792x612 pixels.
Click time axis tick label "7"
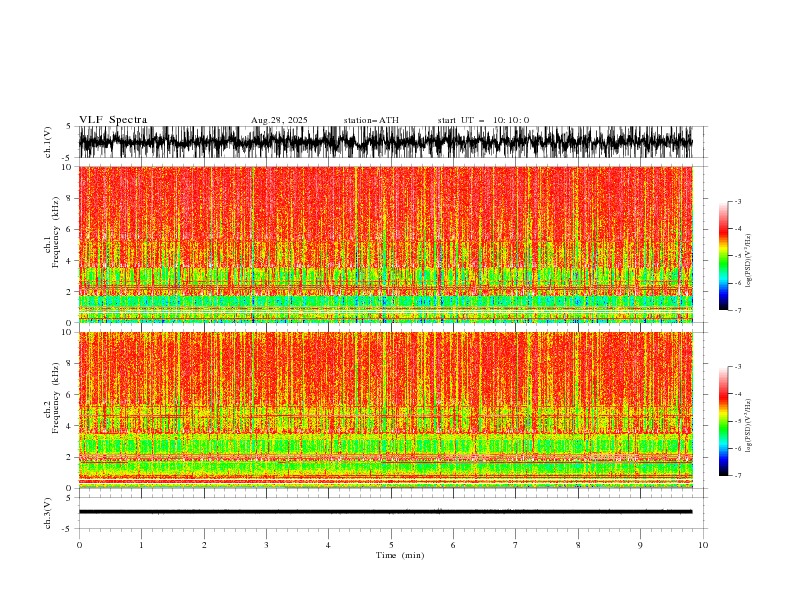[516, 545]
